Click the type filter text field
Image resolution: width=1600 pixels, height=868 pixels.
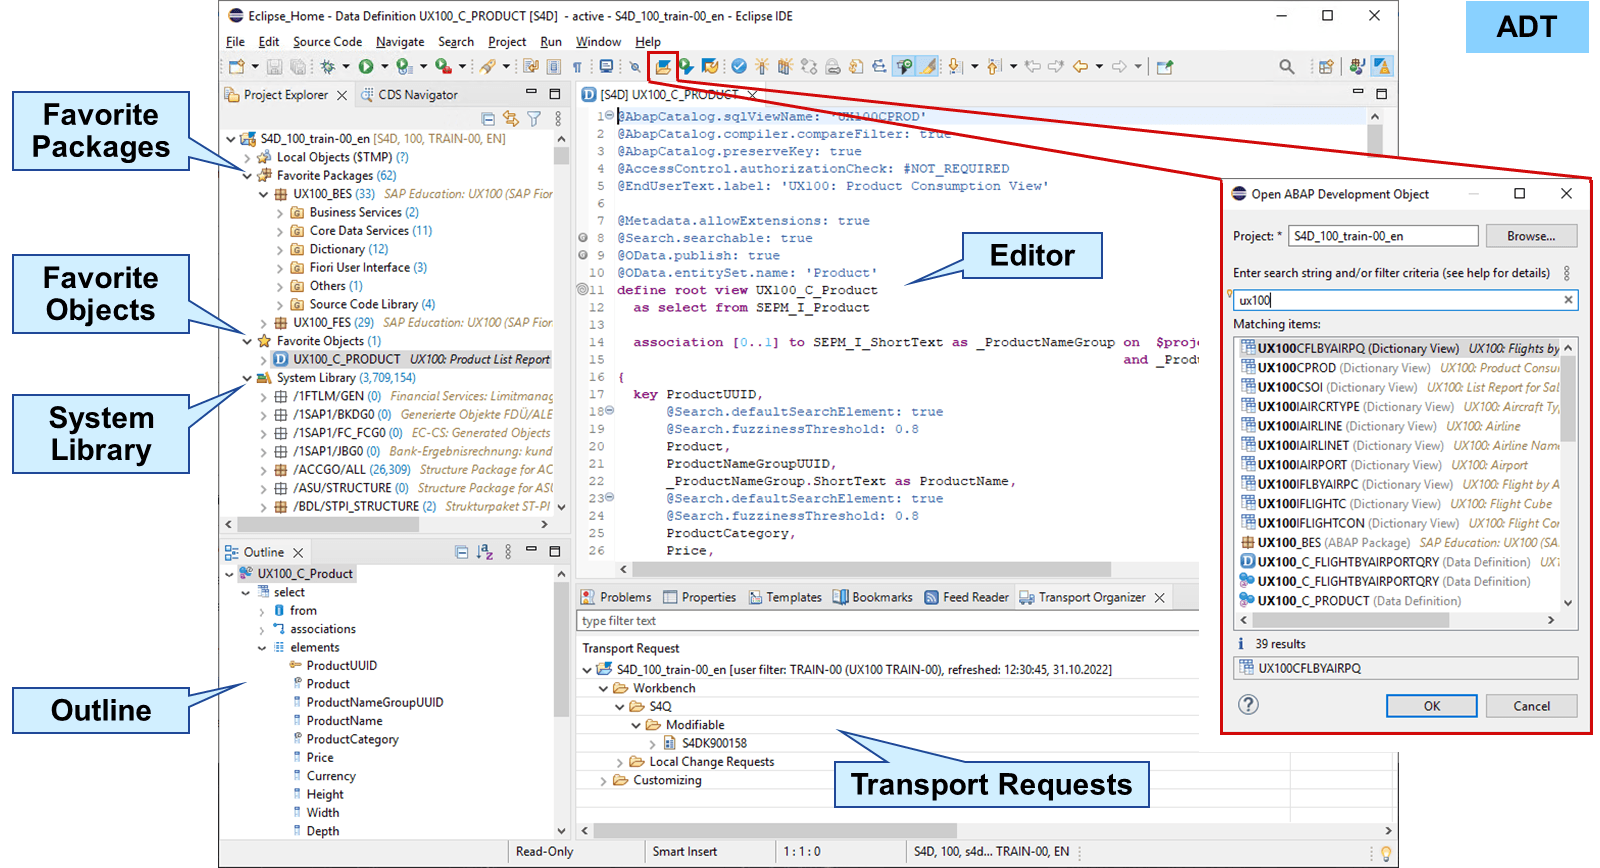click(888, 621)
